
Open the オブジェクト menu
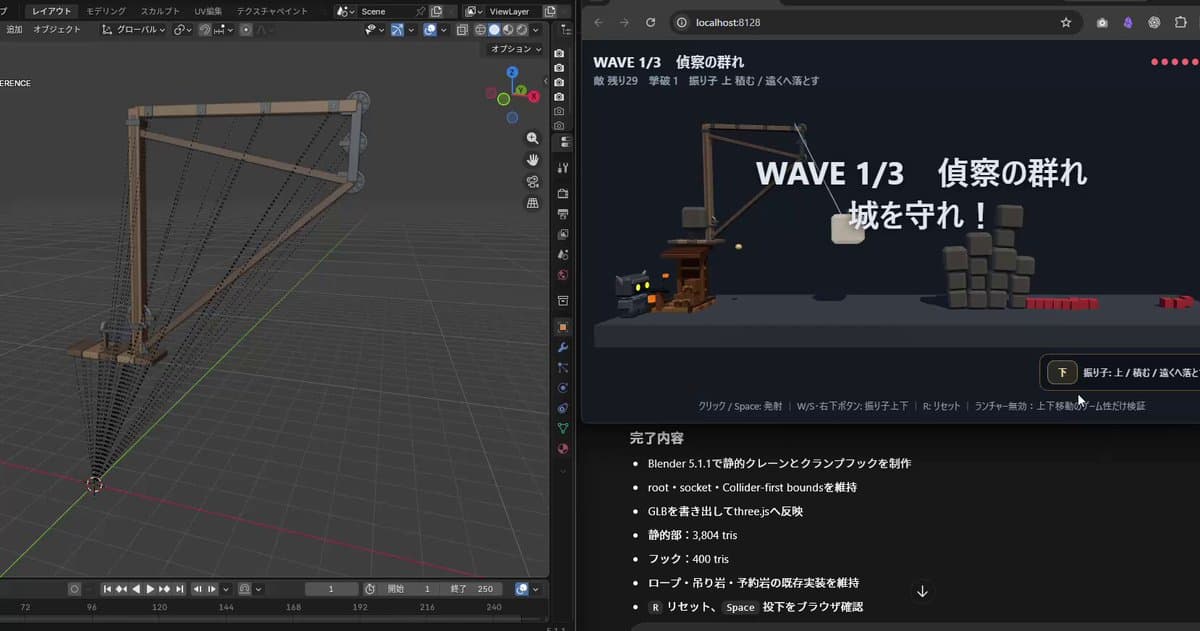57,30
